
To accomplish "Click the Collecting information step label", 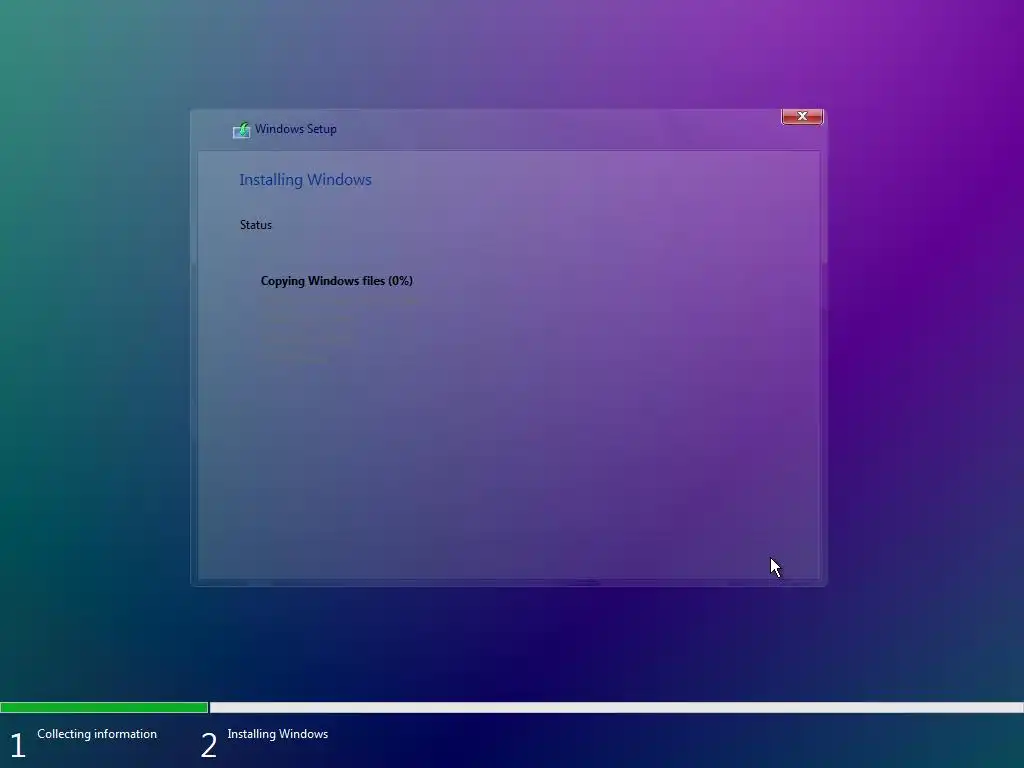I will pyautogui.click(x=97, y=734).
